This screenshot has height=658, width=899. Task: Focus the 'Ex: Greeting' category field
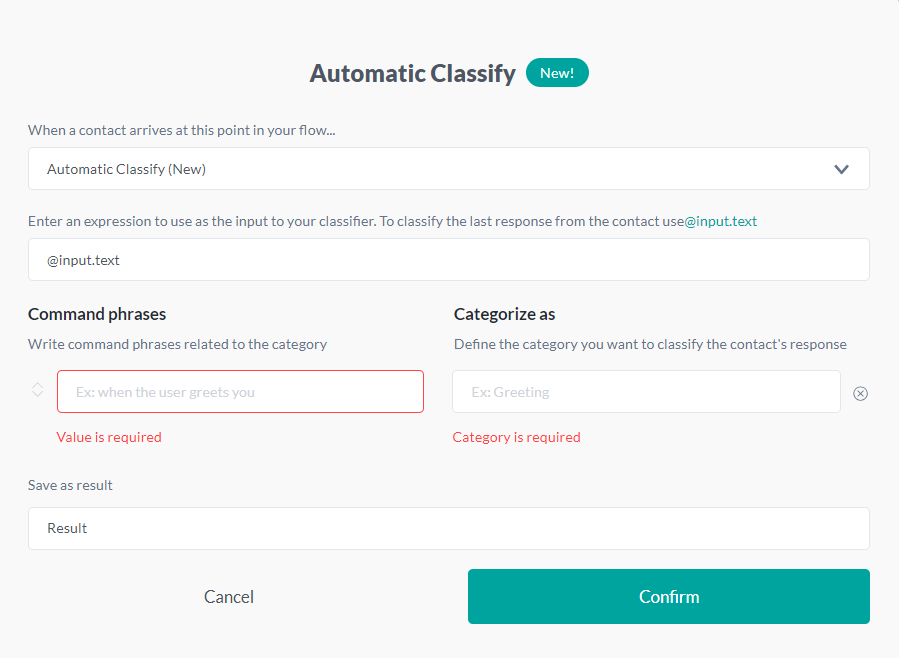(646, 391)
